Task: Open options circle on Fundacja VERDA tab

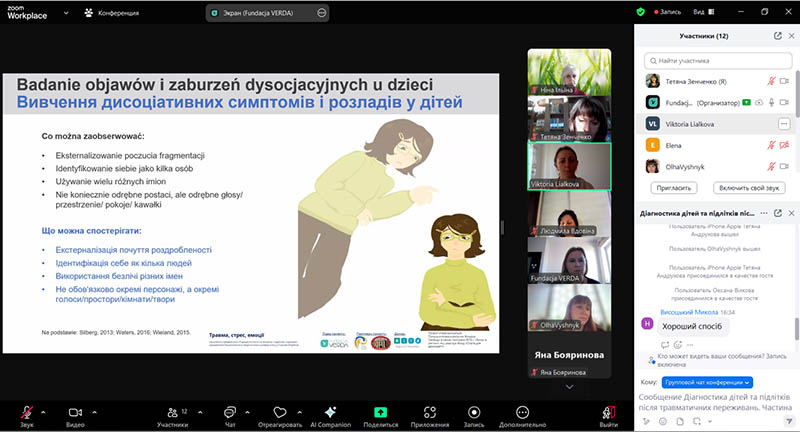Action: tap(321, 13)
